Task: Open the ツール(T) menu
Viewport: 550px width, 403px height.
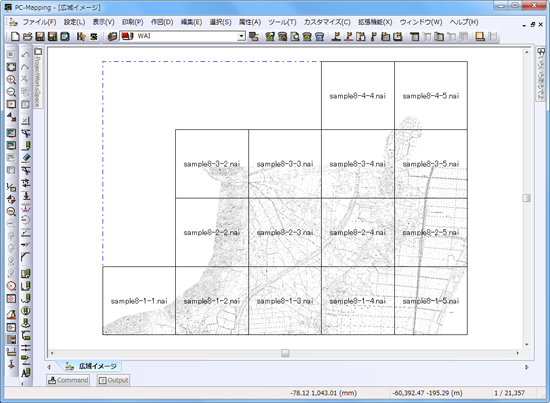Action: point(282,22)
